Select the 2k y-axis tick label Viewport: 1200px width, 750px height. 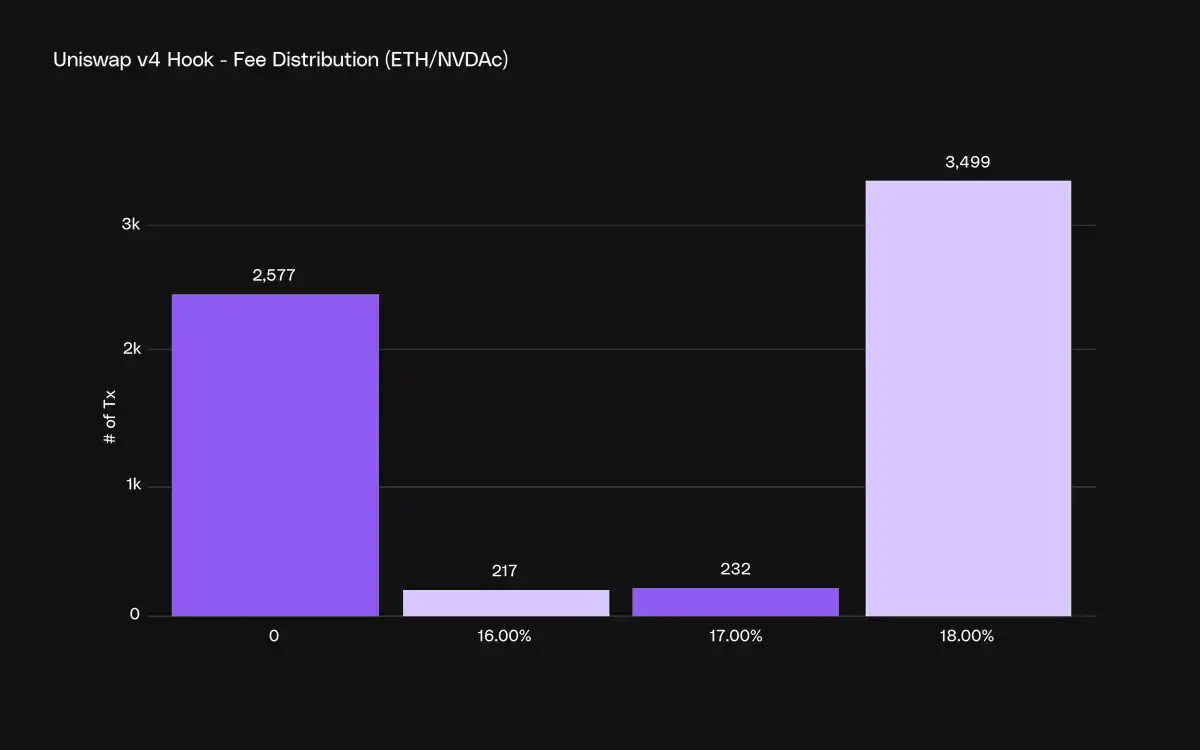tap(130, 349)
